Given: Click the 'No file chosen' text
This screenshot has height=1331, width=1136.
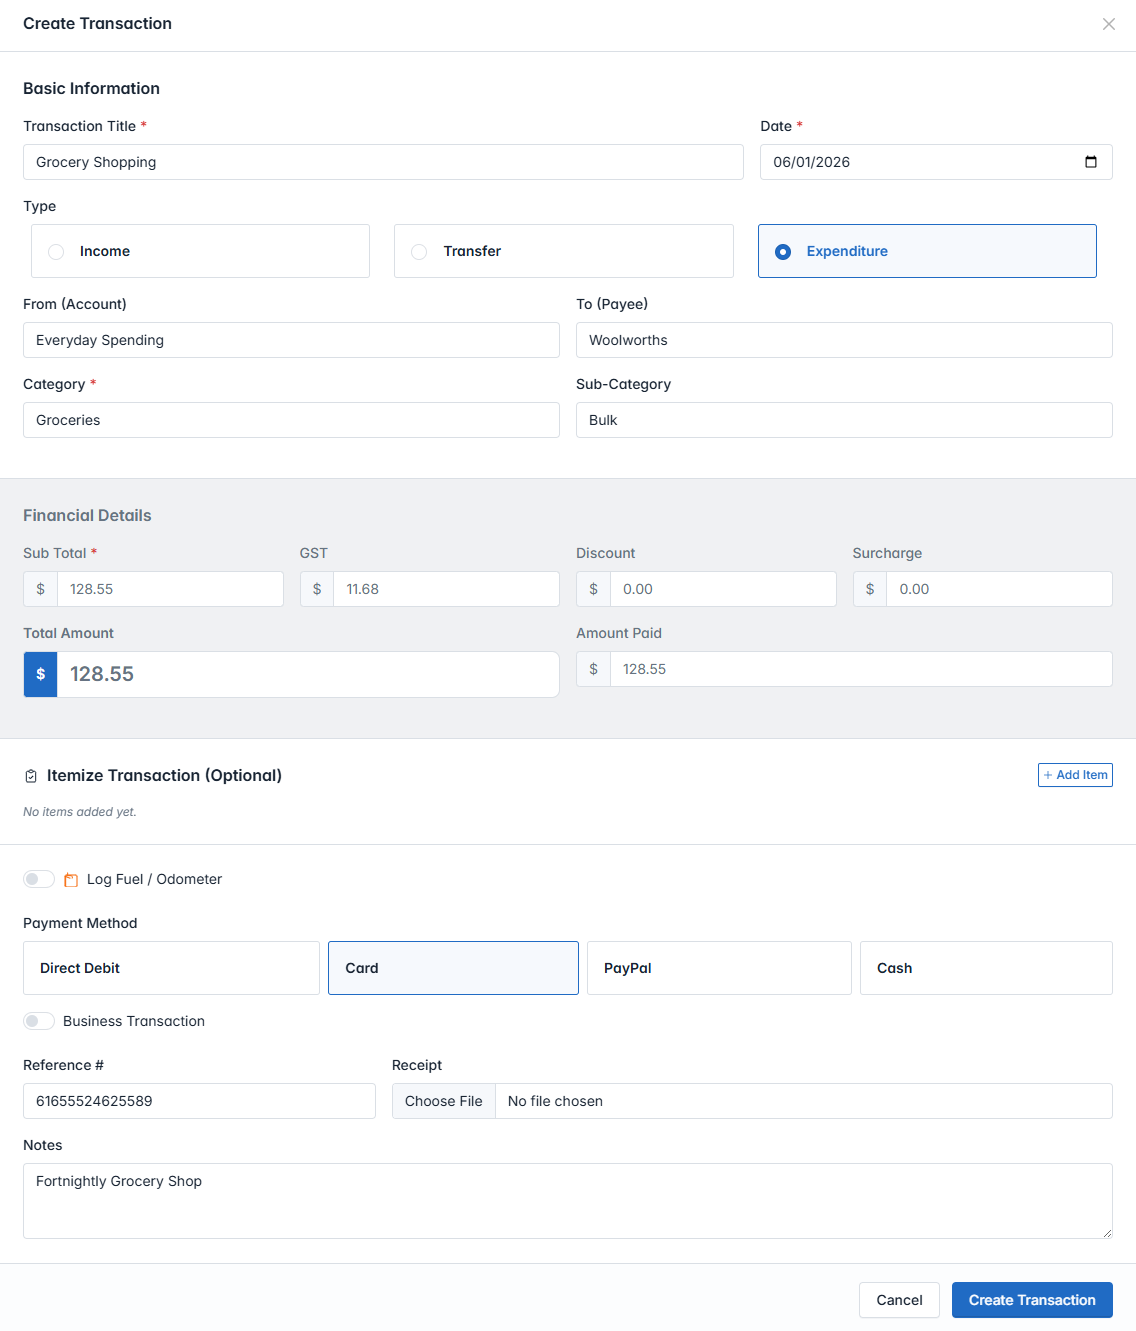Looking at the screenshot, I should point(555,1101).
